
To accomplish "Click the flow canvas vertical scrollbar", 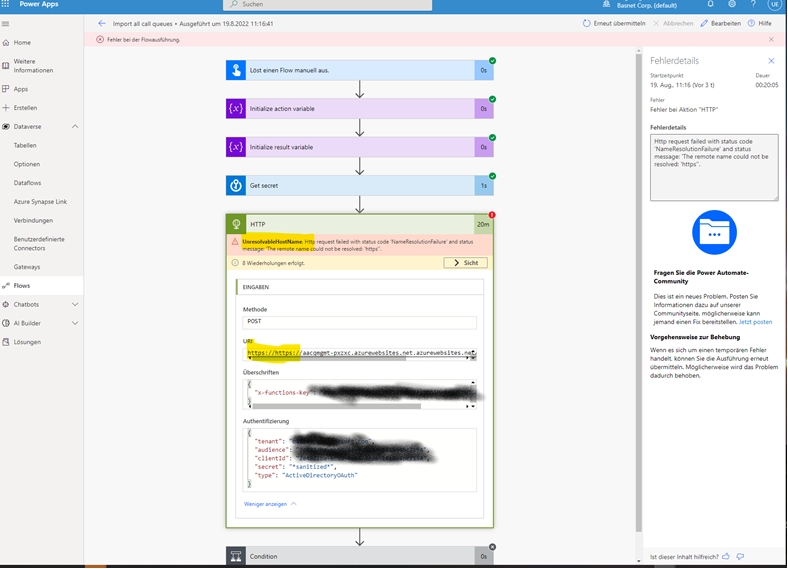I will click(x=639, y=292).
